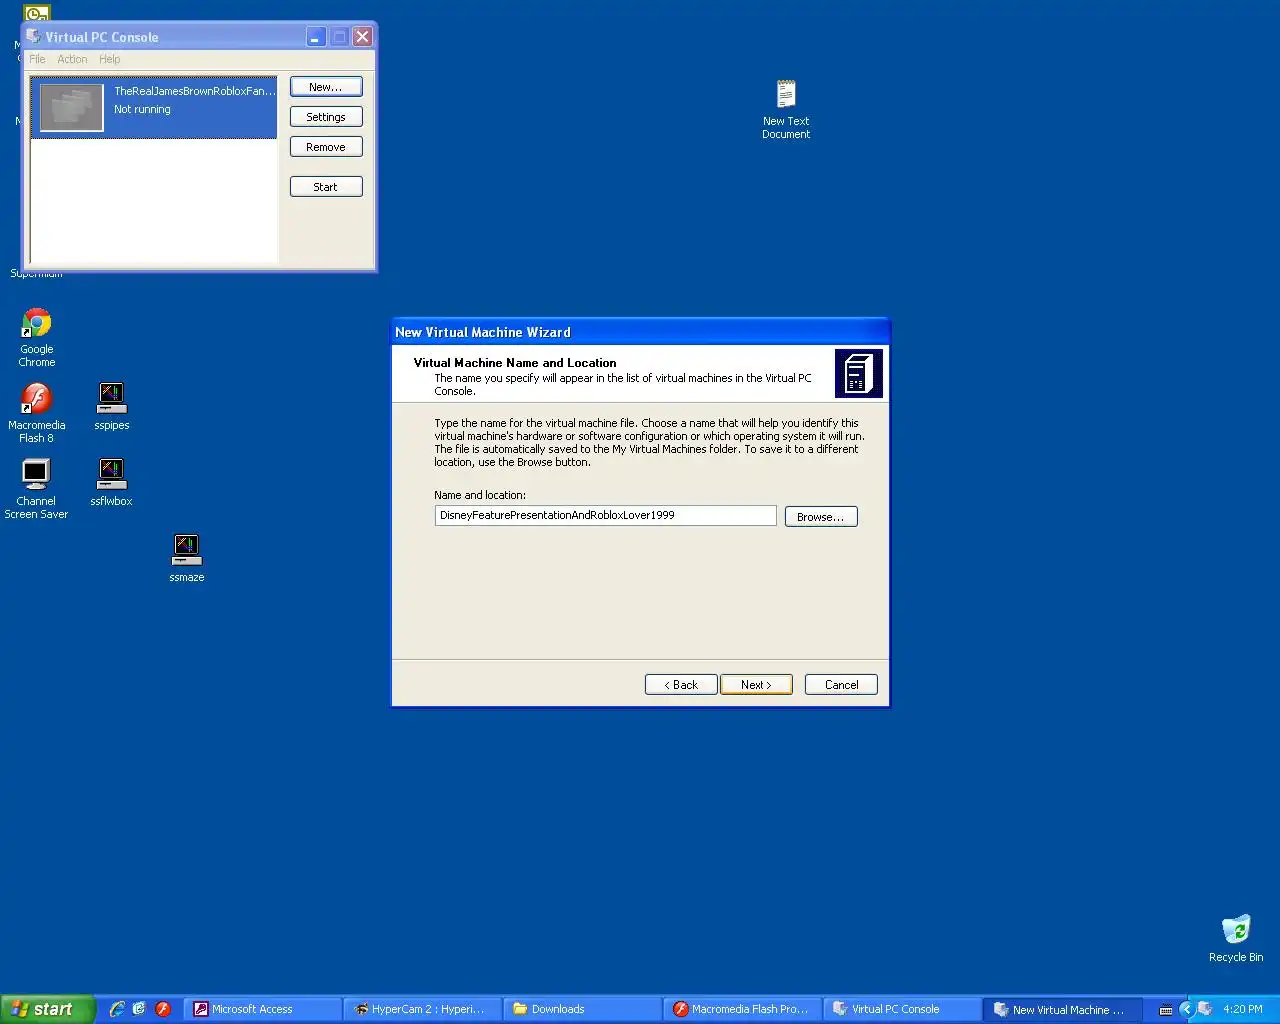Click the Name and location text field
The height and width of the screenshot is (1024, 1280).
click(x=605, y=516)
